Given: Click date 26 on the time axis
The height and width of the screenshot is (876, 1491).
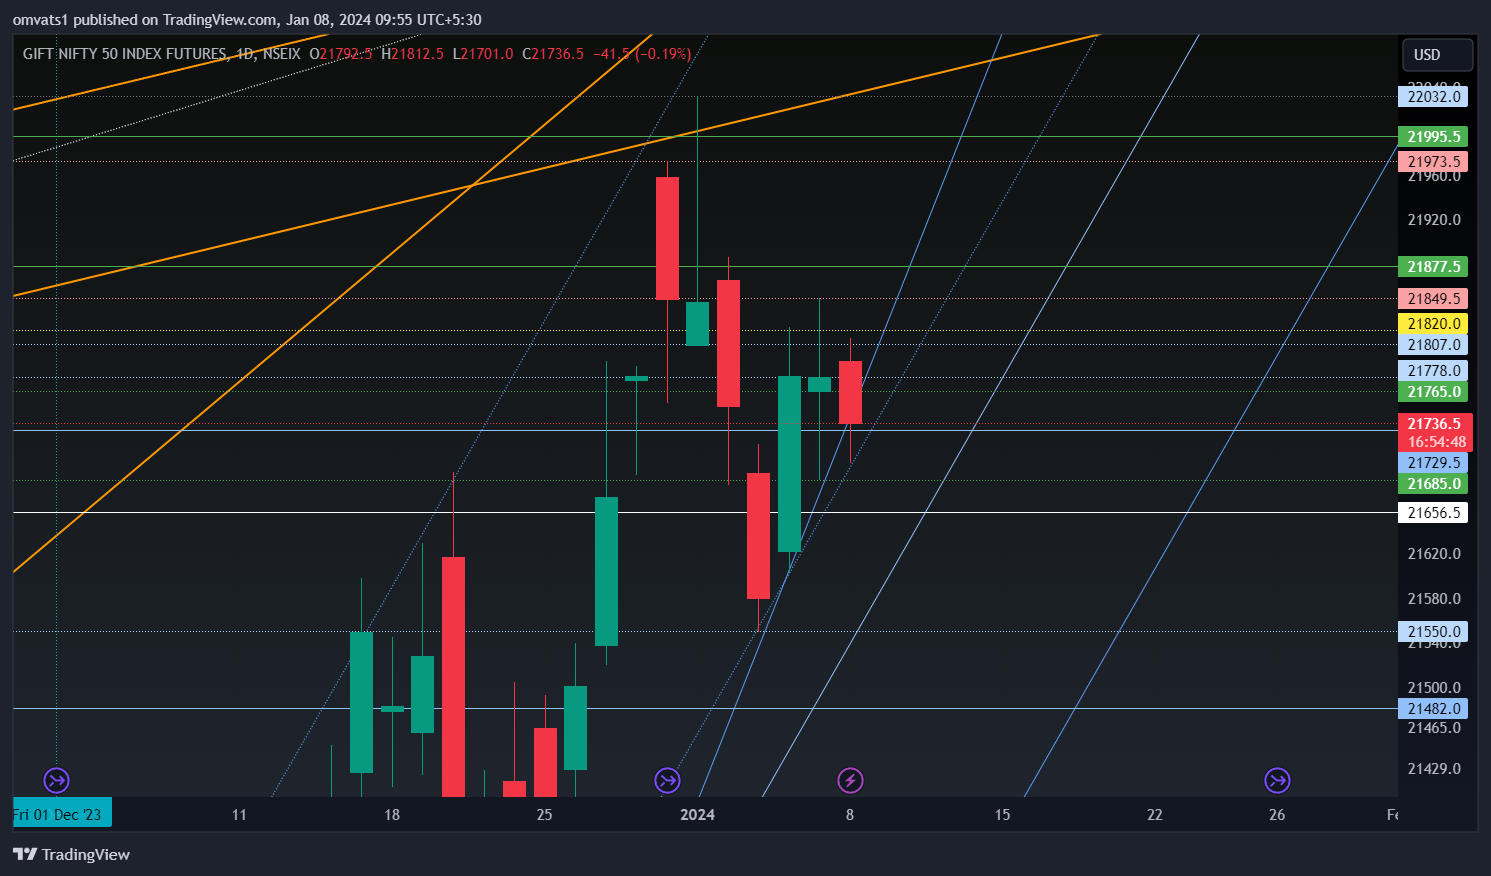Looking at the screenshot, I should click(1277, 815).
